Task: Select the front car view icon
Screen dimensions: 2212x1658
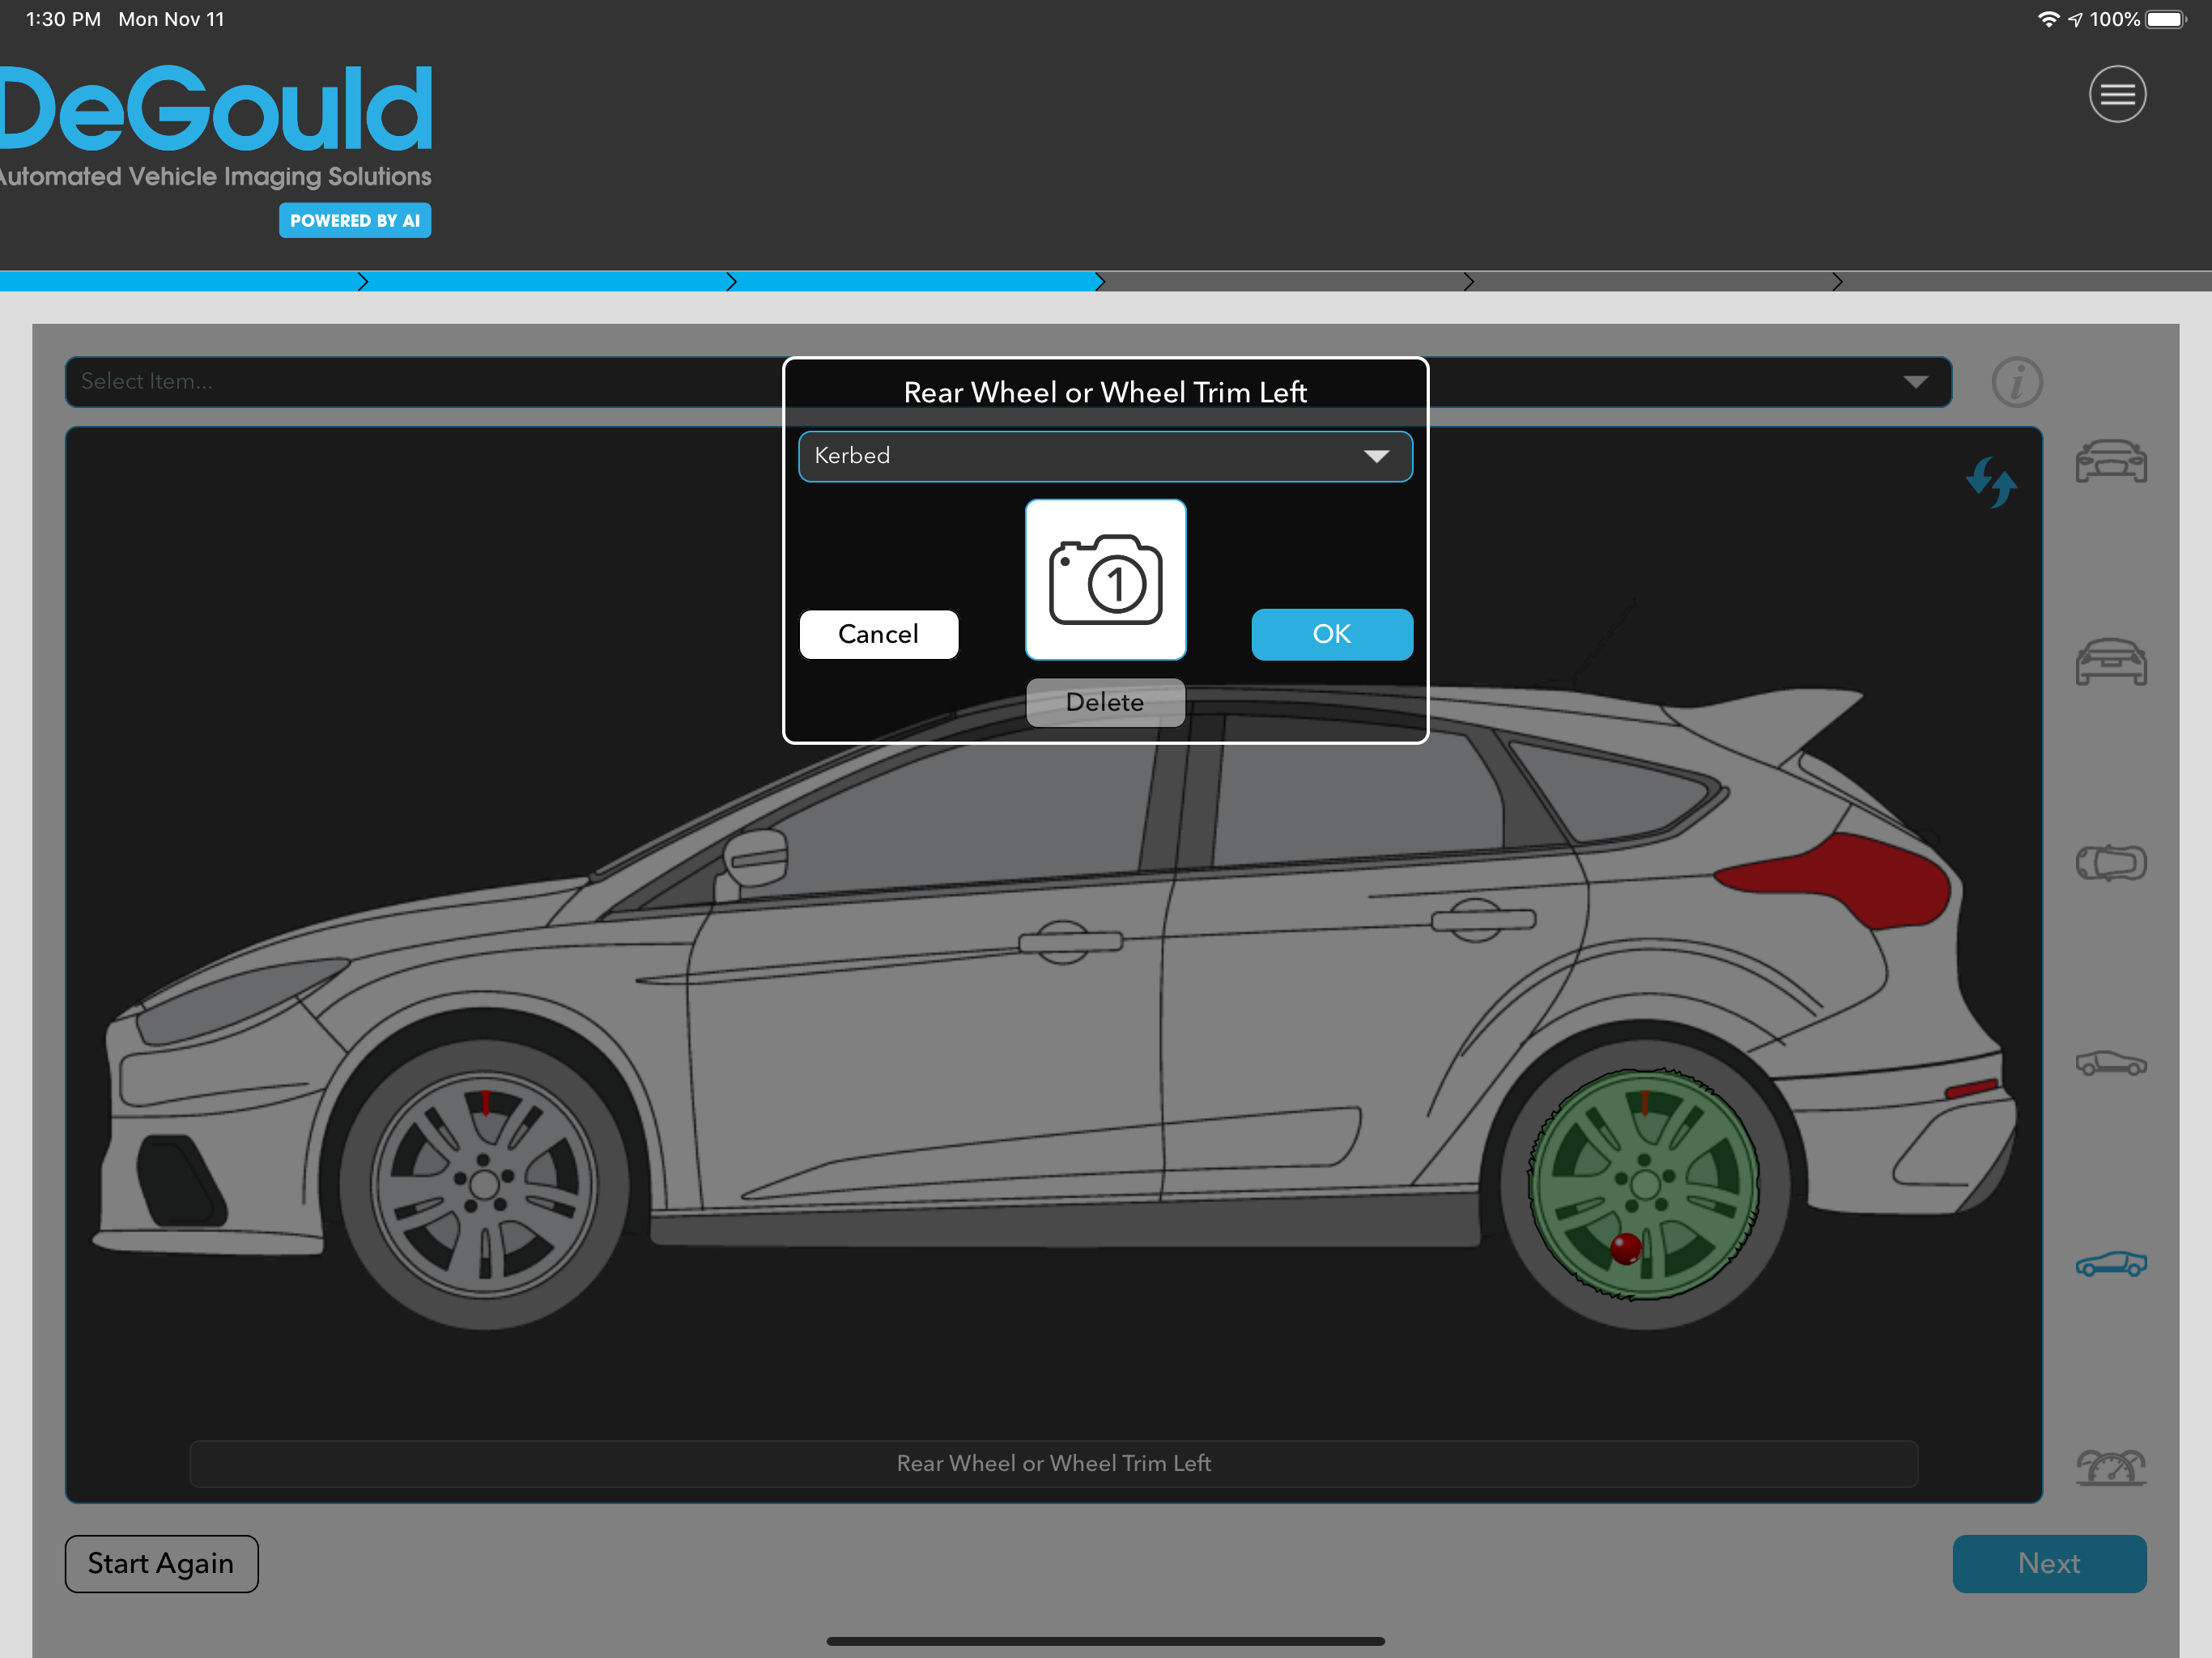Action: [2110, 462]
